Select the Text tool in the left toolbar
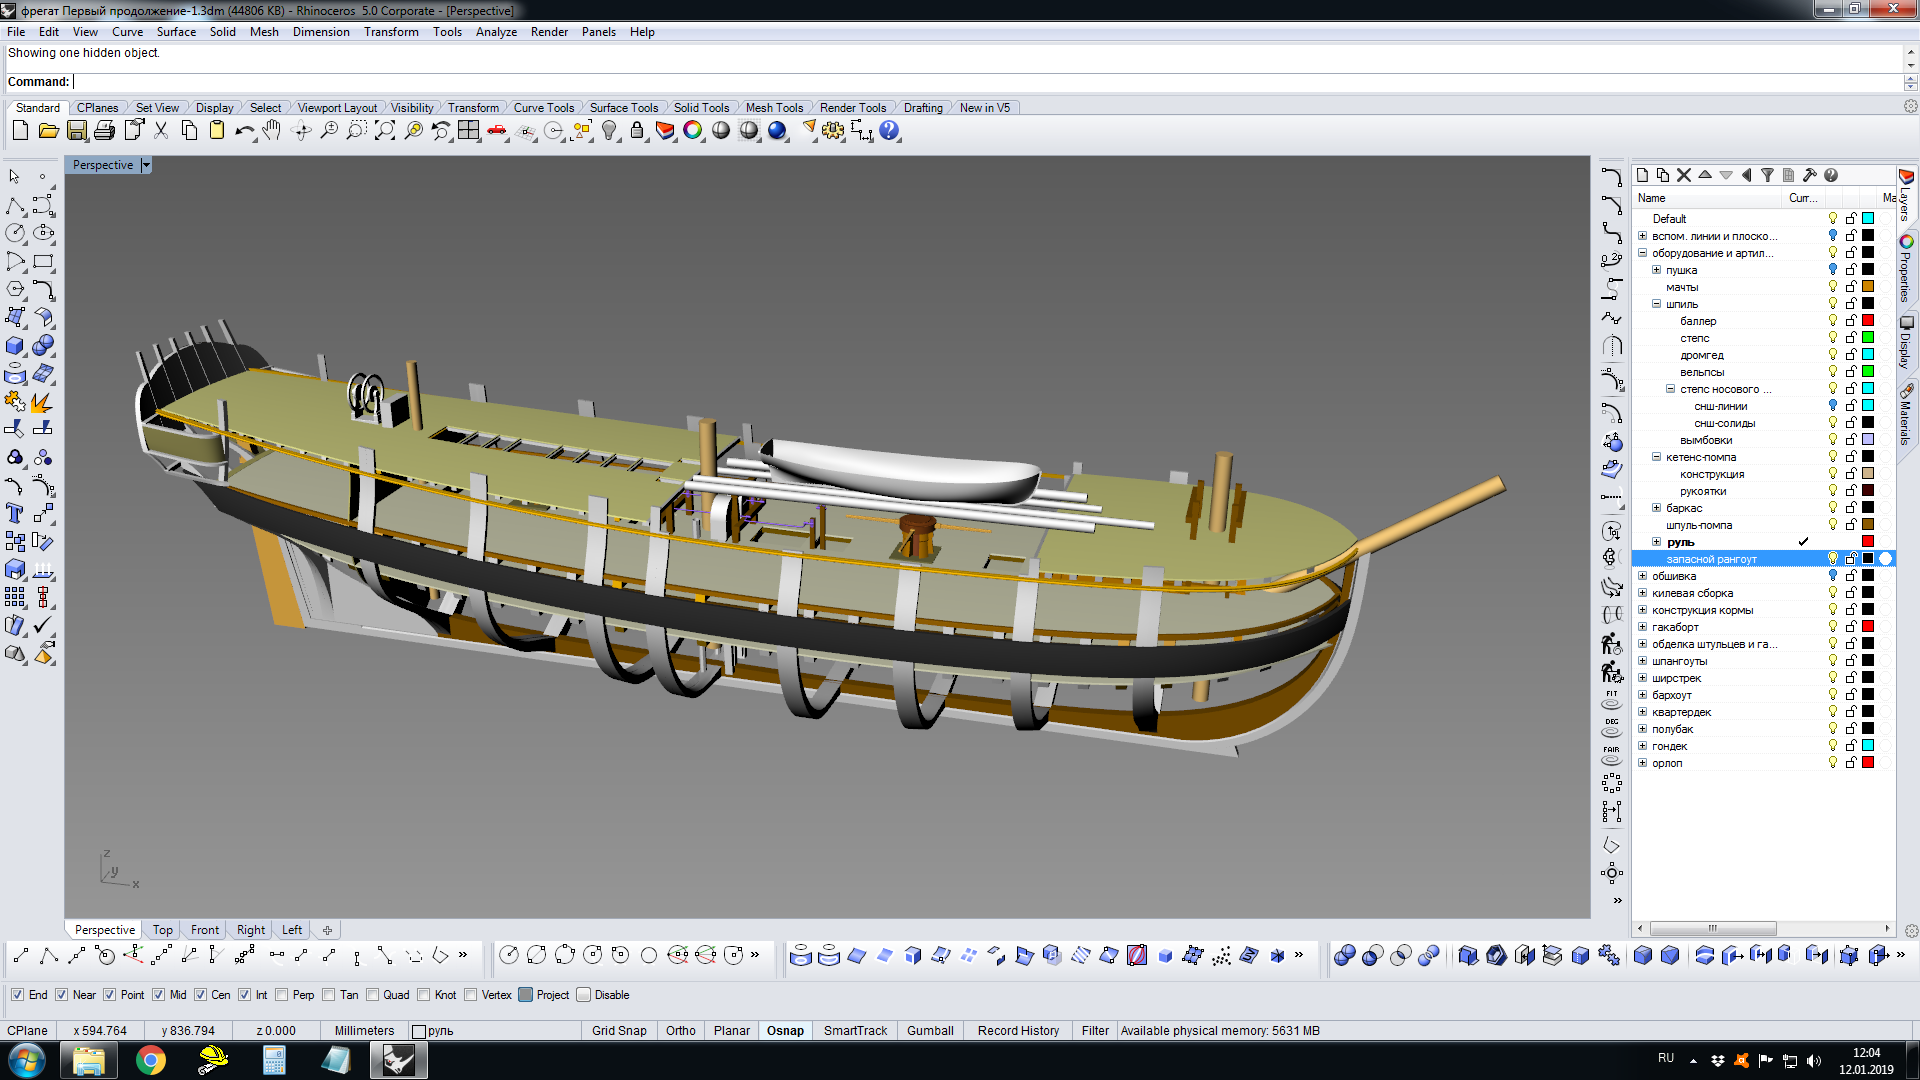This screenshot has width=1920, height=1080. (x=15, y=514)
